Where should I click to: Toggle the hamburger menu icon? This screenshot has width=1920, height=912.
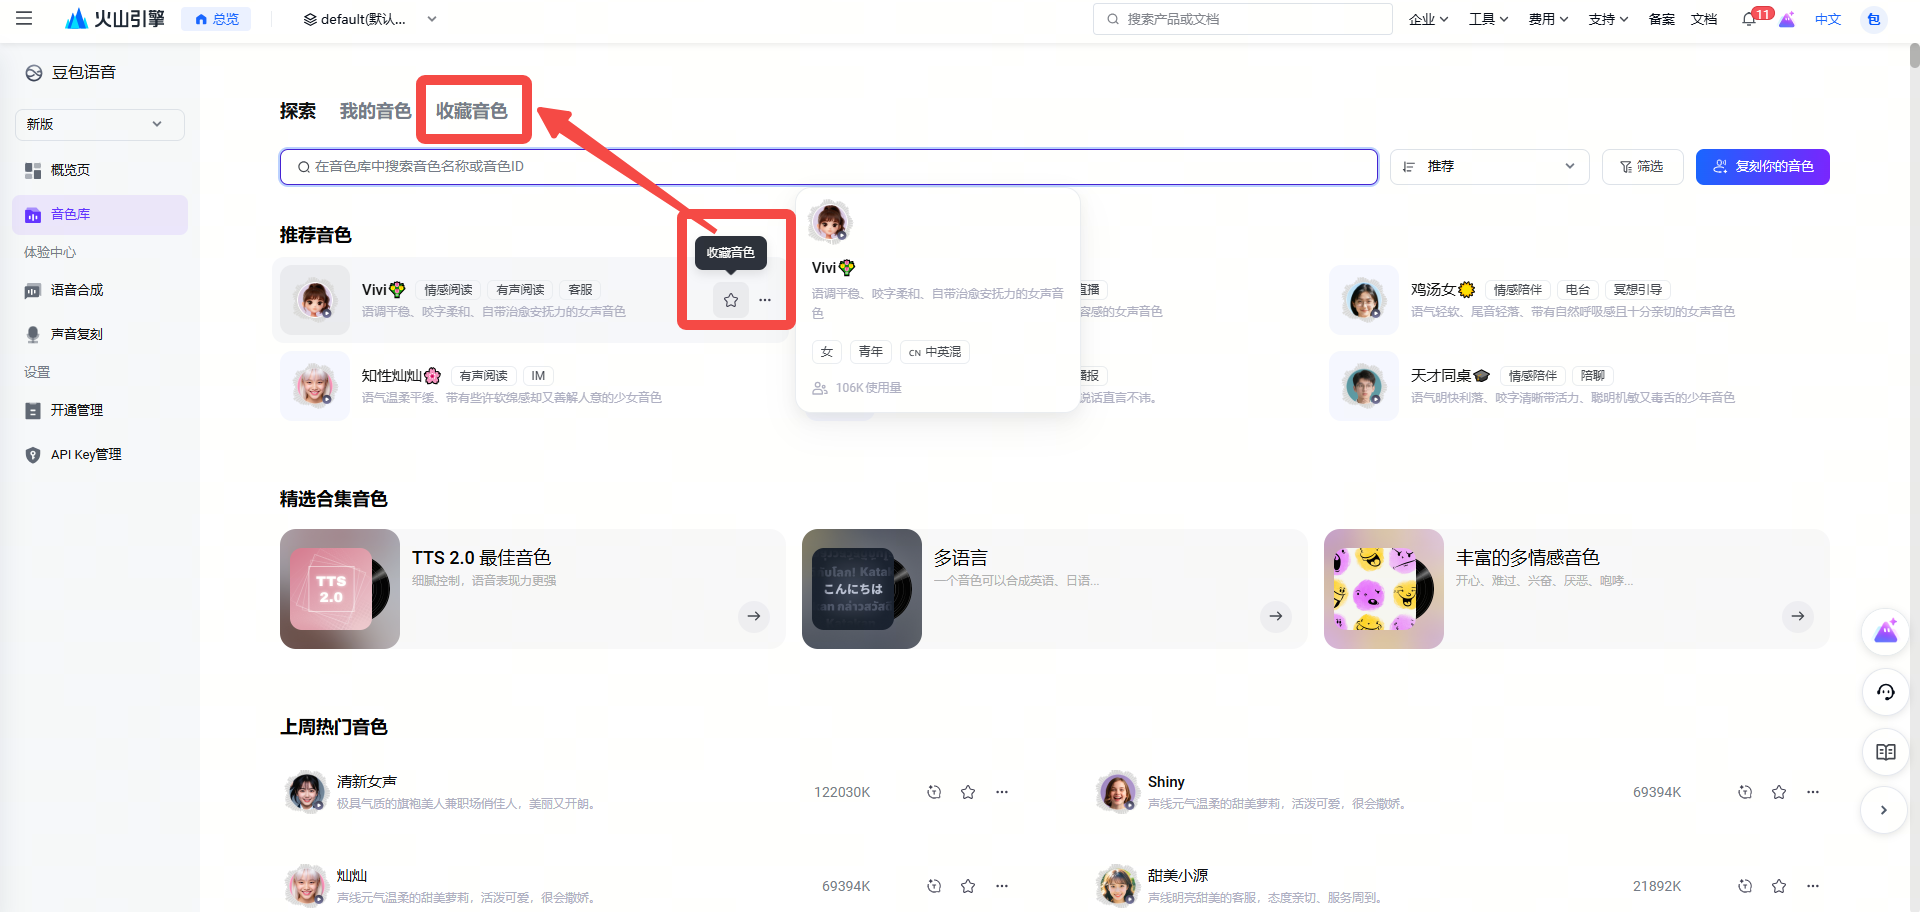(24, 18)
